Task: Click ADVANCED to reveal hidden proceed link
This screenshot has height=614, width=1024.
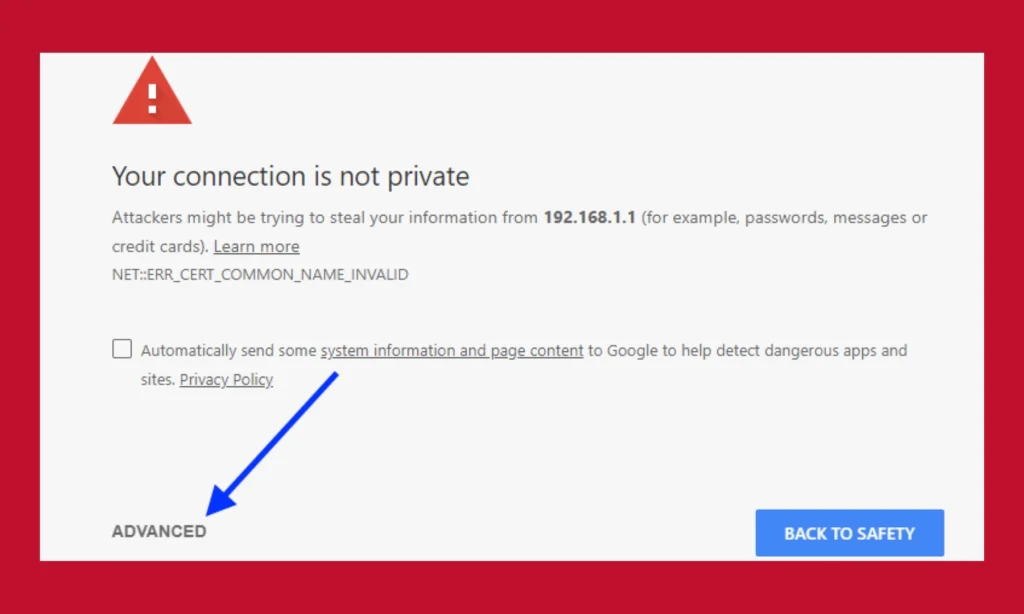Action: [x=158, y=531]
